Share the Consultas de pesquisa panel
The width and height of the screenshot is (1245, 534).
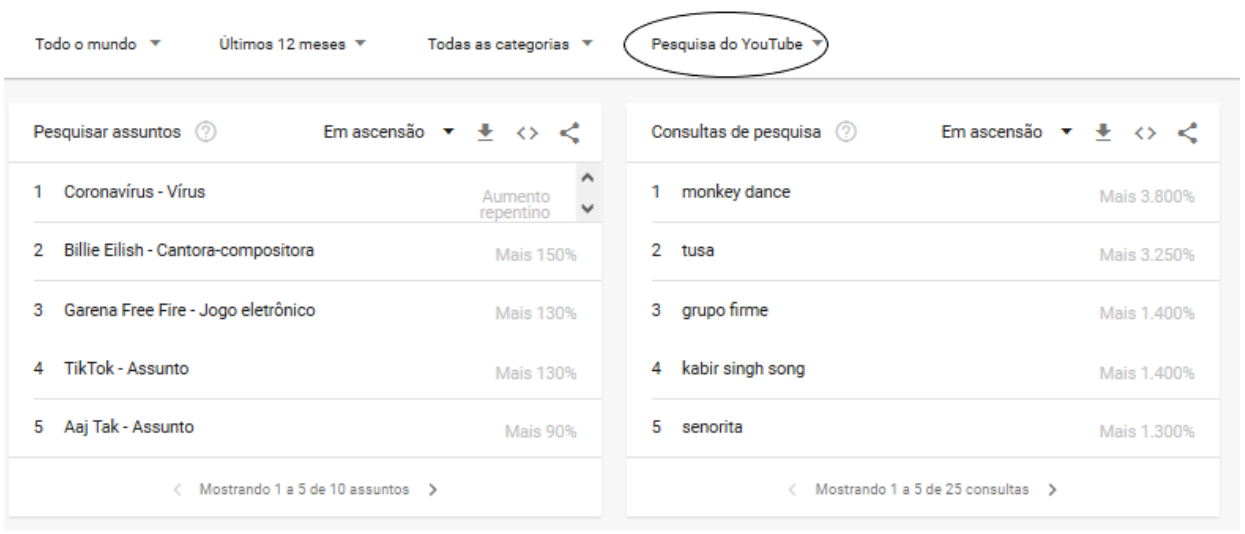point(1187,133)
